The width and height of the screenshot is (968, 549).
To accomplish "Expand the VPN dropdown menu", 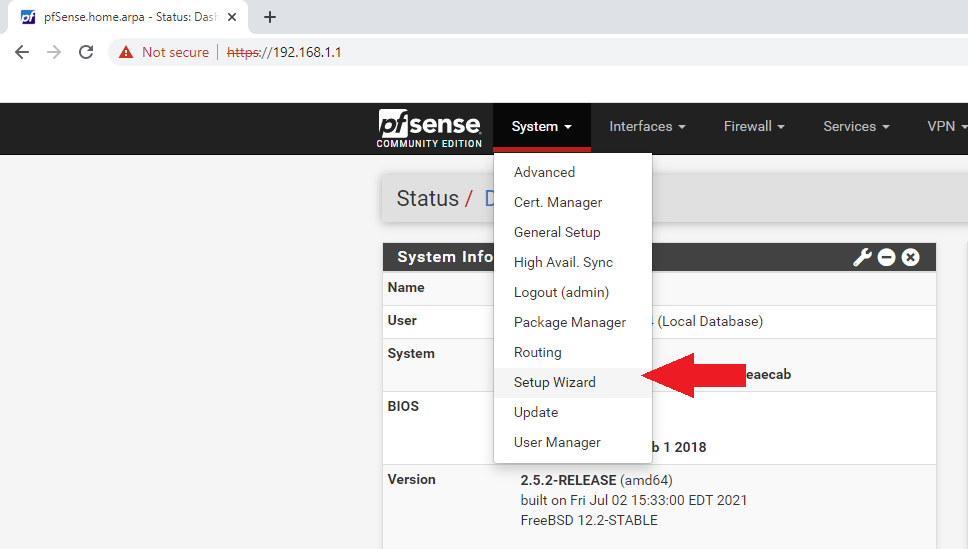I will click(947, 127).
